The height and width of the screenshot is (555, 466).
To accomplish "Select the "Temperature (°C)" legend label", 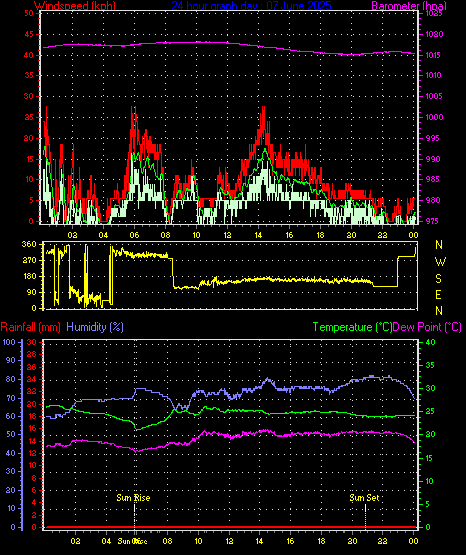I will pos(352,327).
